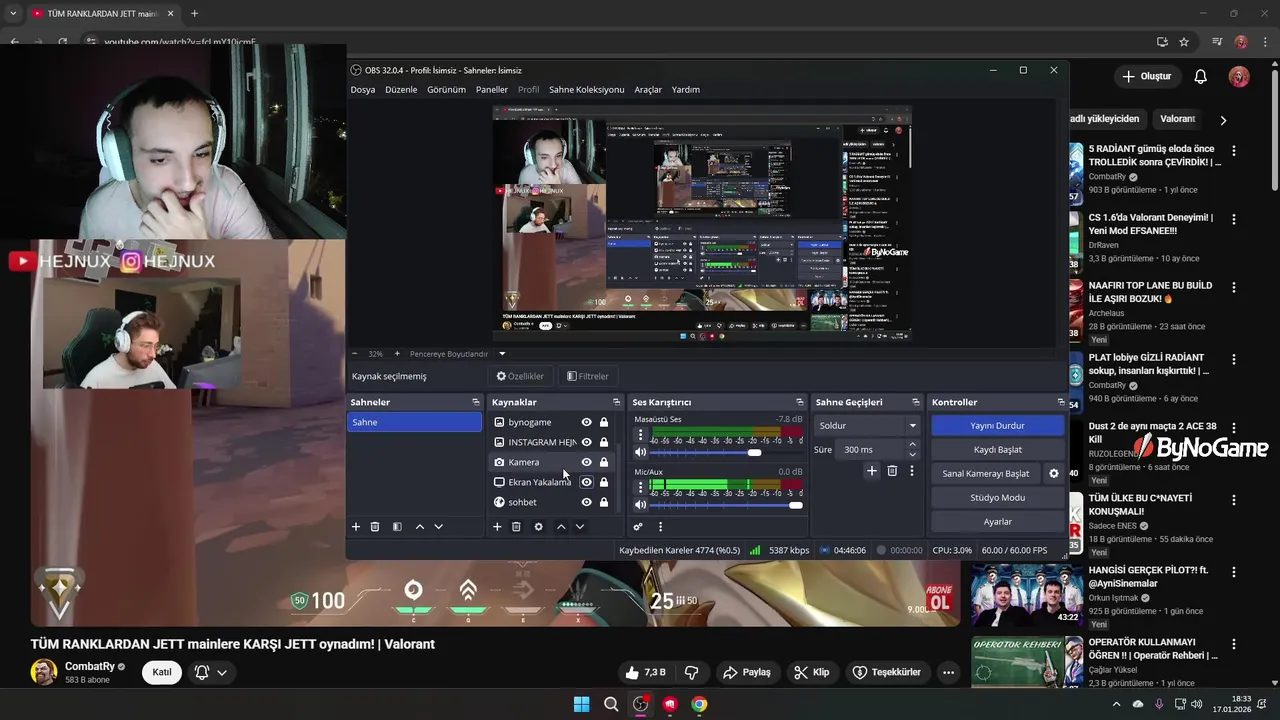Open the Paneller menu

[x=492, y=90]
